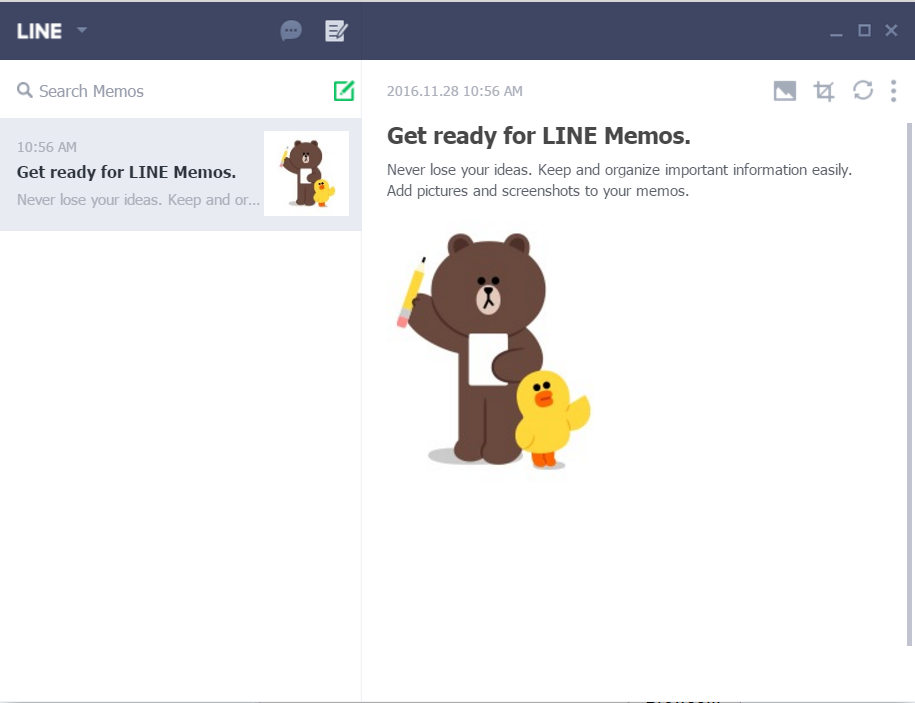This screenshot has height=703, width=915.
Task: Click the magnifier search icon
Action: pyautogui.click(x=25, y=91)
